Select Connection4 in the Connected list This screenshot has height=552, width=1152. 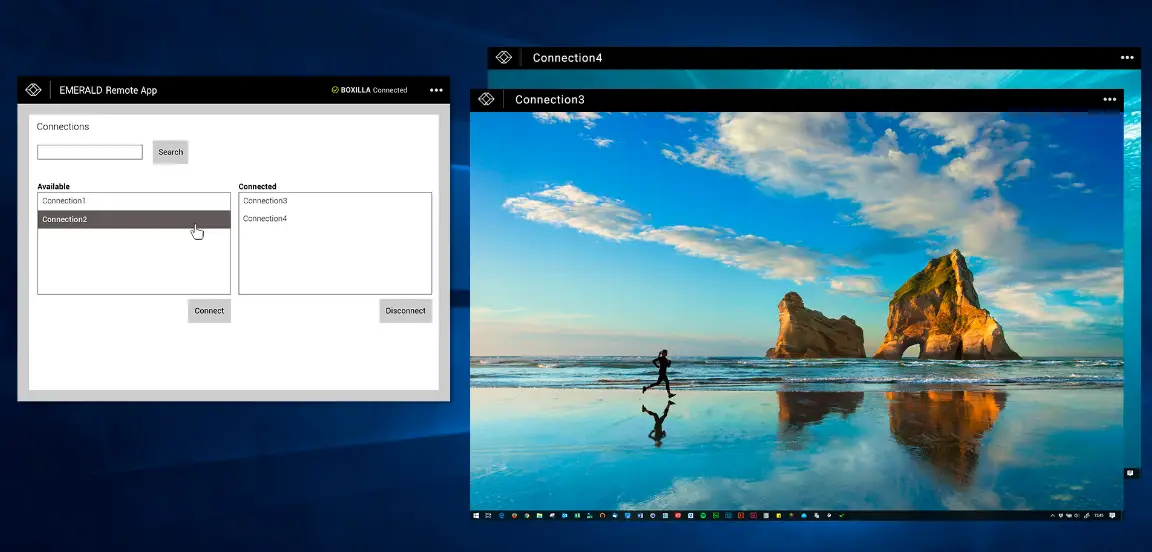[x=335, y=219]
